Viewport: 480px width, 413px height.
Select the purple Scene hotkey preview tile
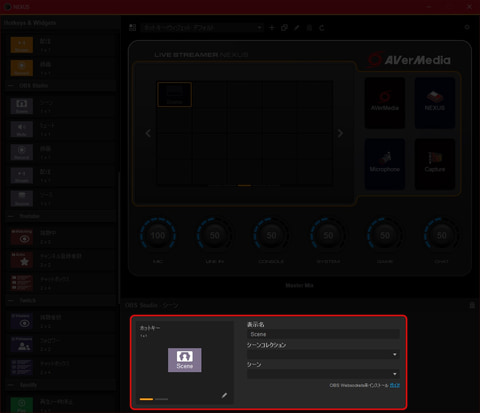(185, 360)
